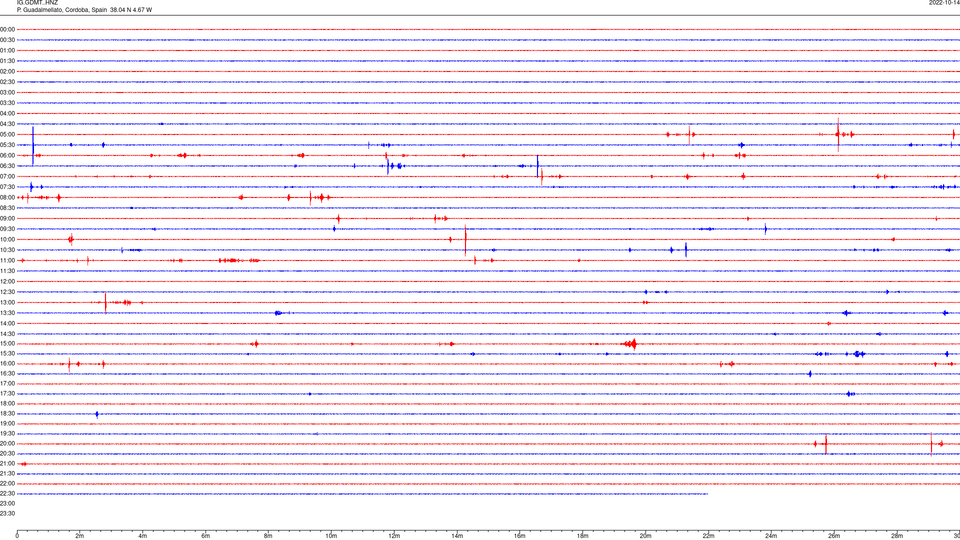Click the '16m' x-axis tick label
Screen dimensions: 960x540
pos(520,536)
